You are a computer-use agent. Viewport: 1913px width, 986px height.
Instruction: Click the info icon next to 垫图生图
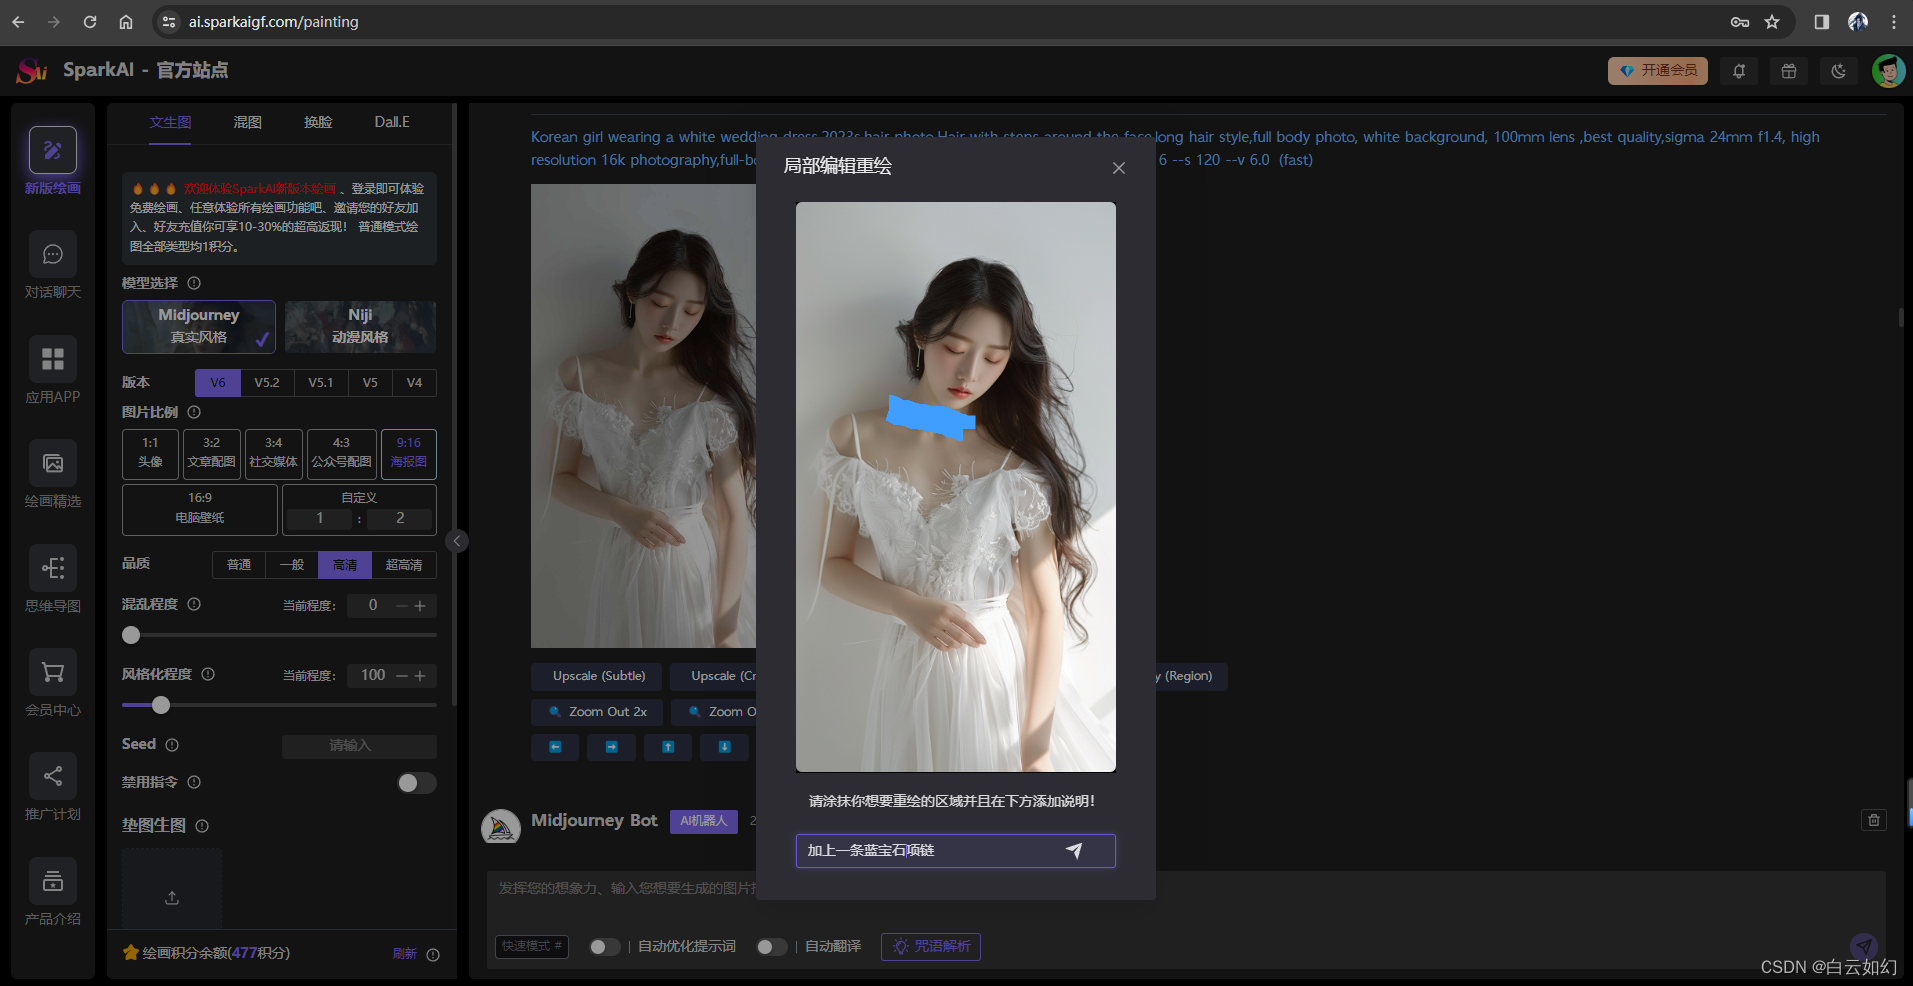tap(202, 826)
